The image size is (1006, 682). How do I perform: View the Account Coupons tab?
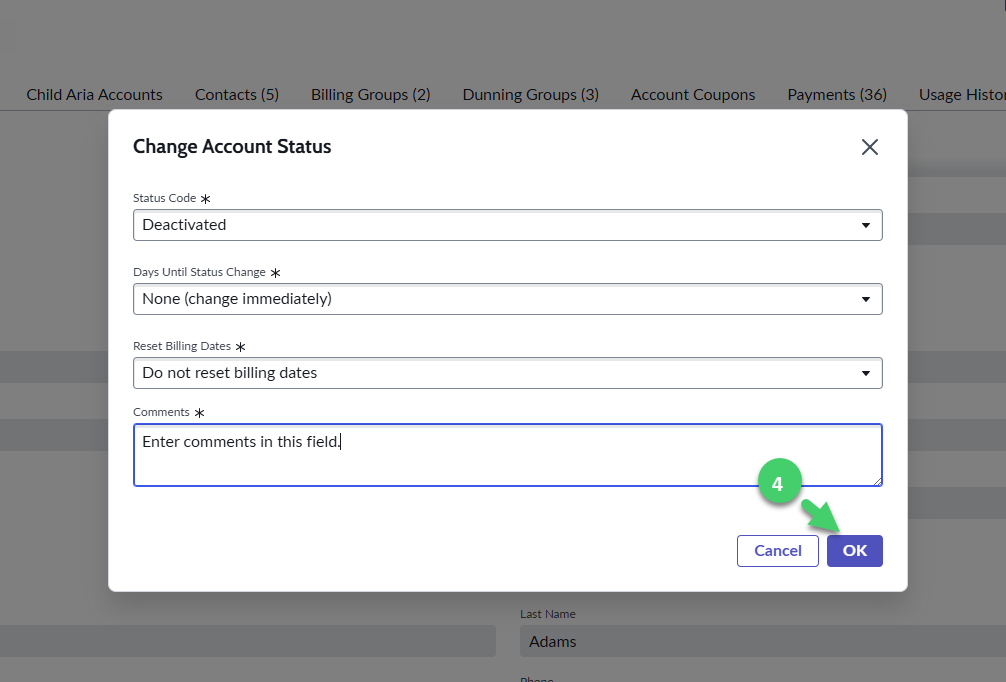[692, 94]
